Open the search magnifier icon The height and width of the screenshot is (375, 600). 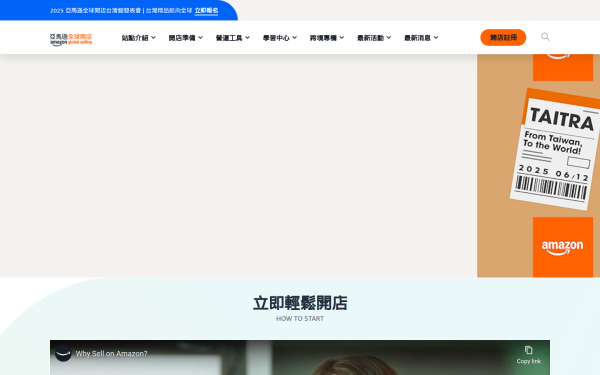pyautogui.click(x=545, y=37)
